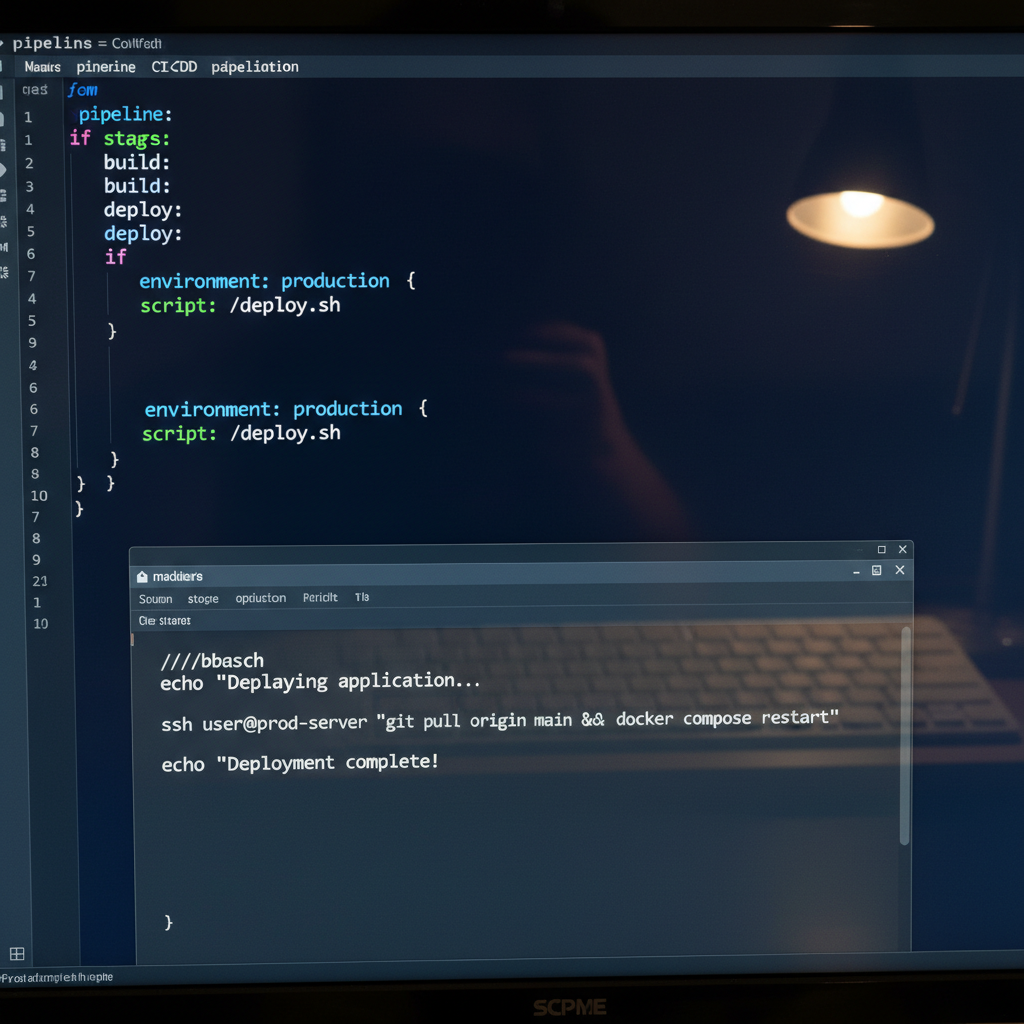Click the home icon beside maddiers
The height and width of the screenshot is (1024, 1024).
[x=142, y=577]
